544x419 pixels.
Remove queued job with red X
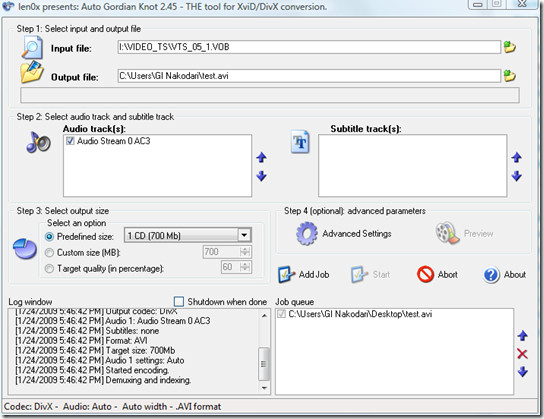[522, 354]
